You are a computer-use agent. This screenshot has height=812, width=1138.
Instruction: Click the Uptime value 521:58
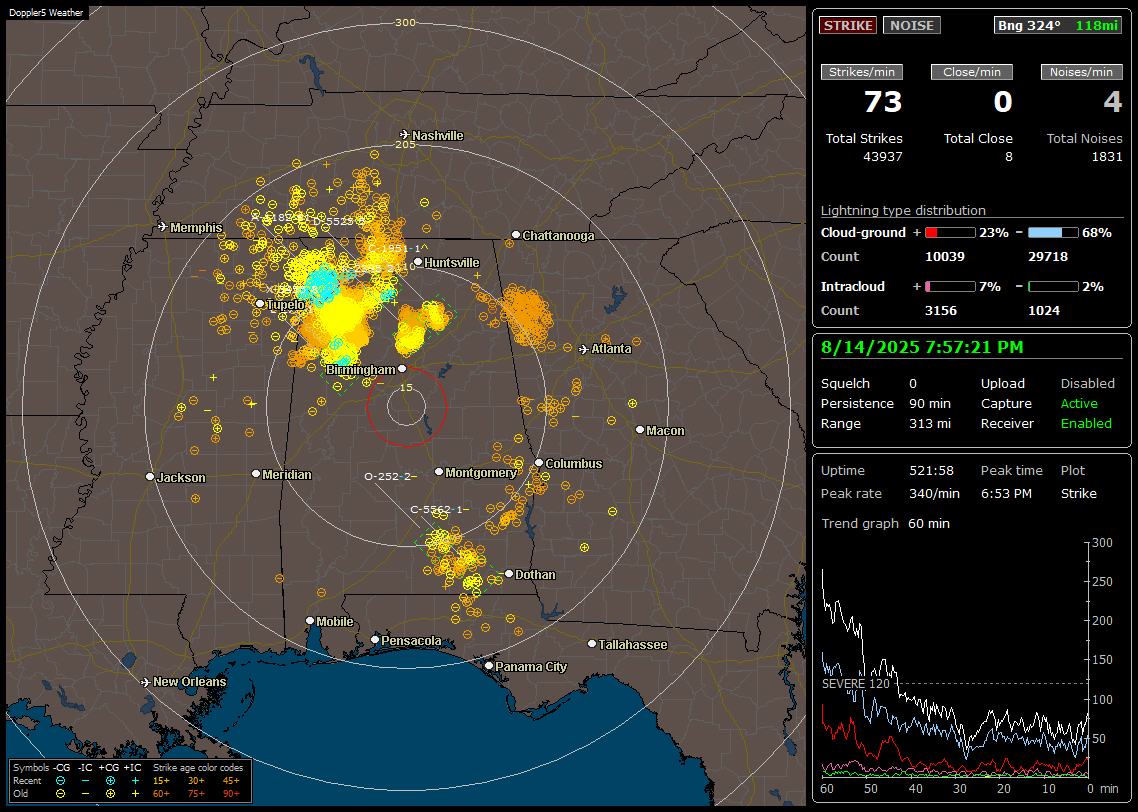[x=931, y=471]
